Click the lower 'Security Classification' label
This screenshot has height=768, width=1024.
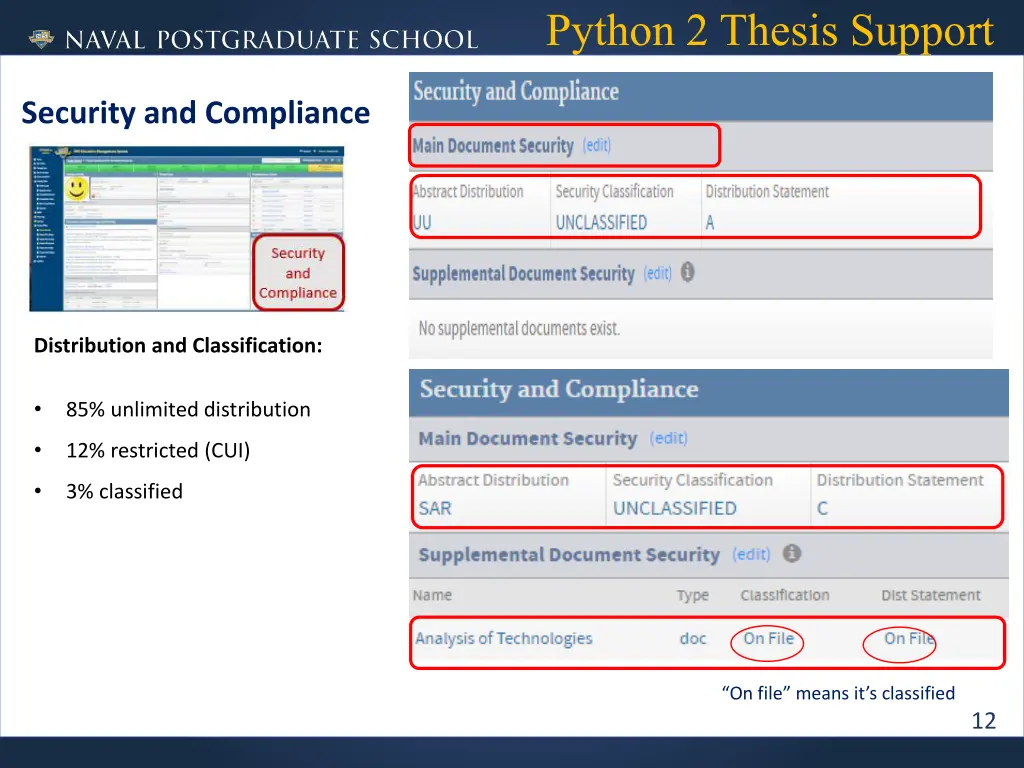tap(692, 480)
